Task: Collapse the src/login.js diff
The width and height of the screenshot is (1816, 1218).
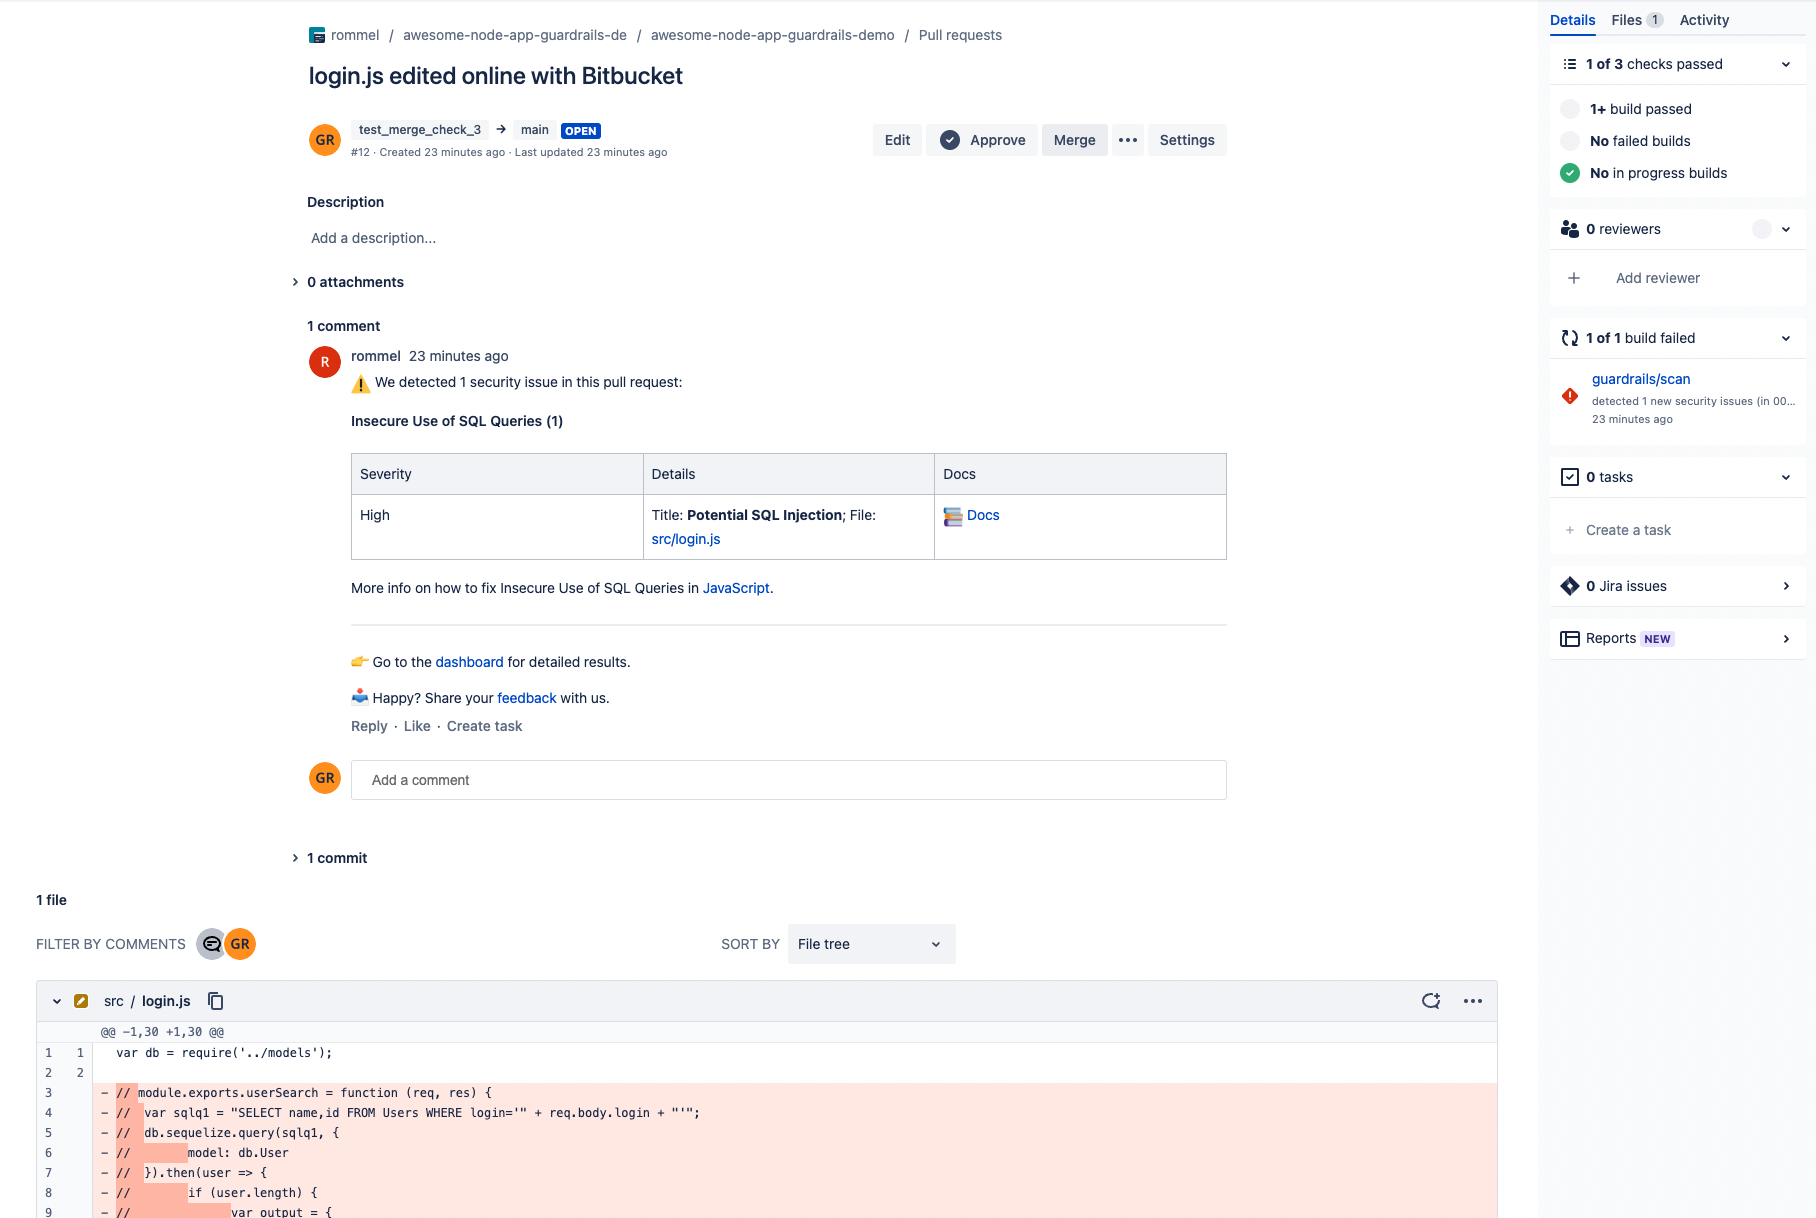Action: [x=57, y=1001]
